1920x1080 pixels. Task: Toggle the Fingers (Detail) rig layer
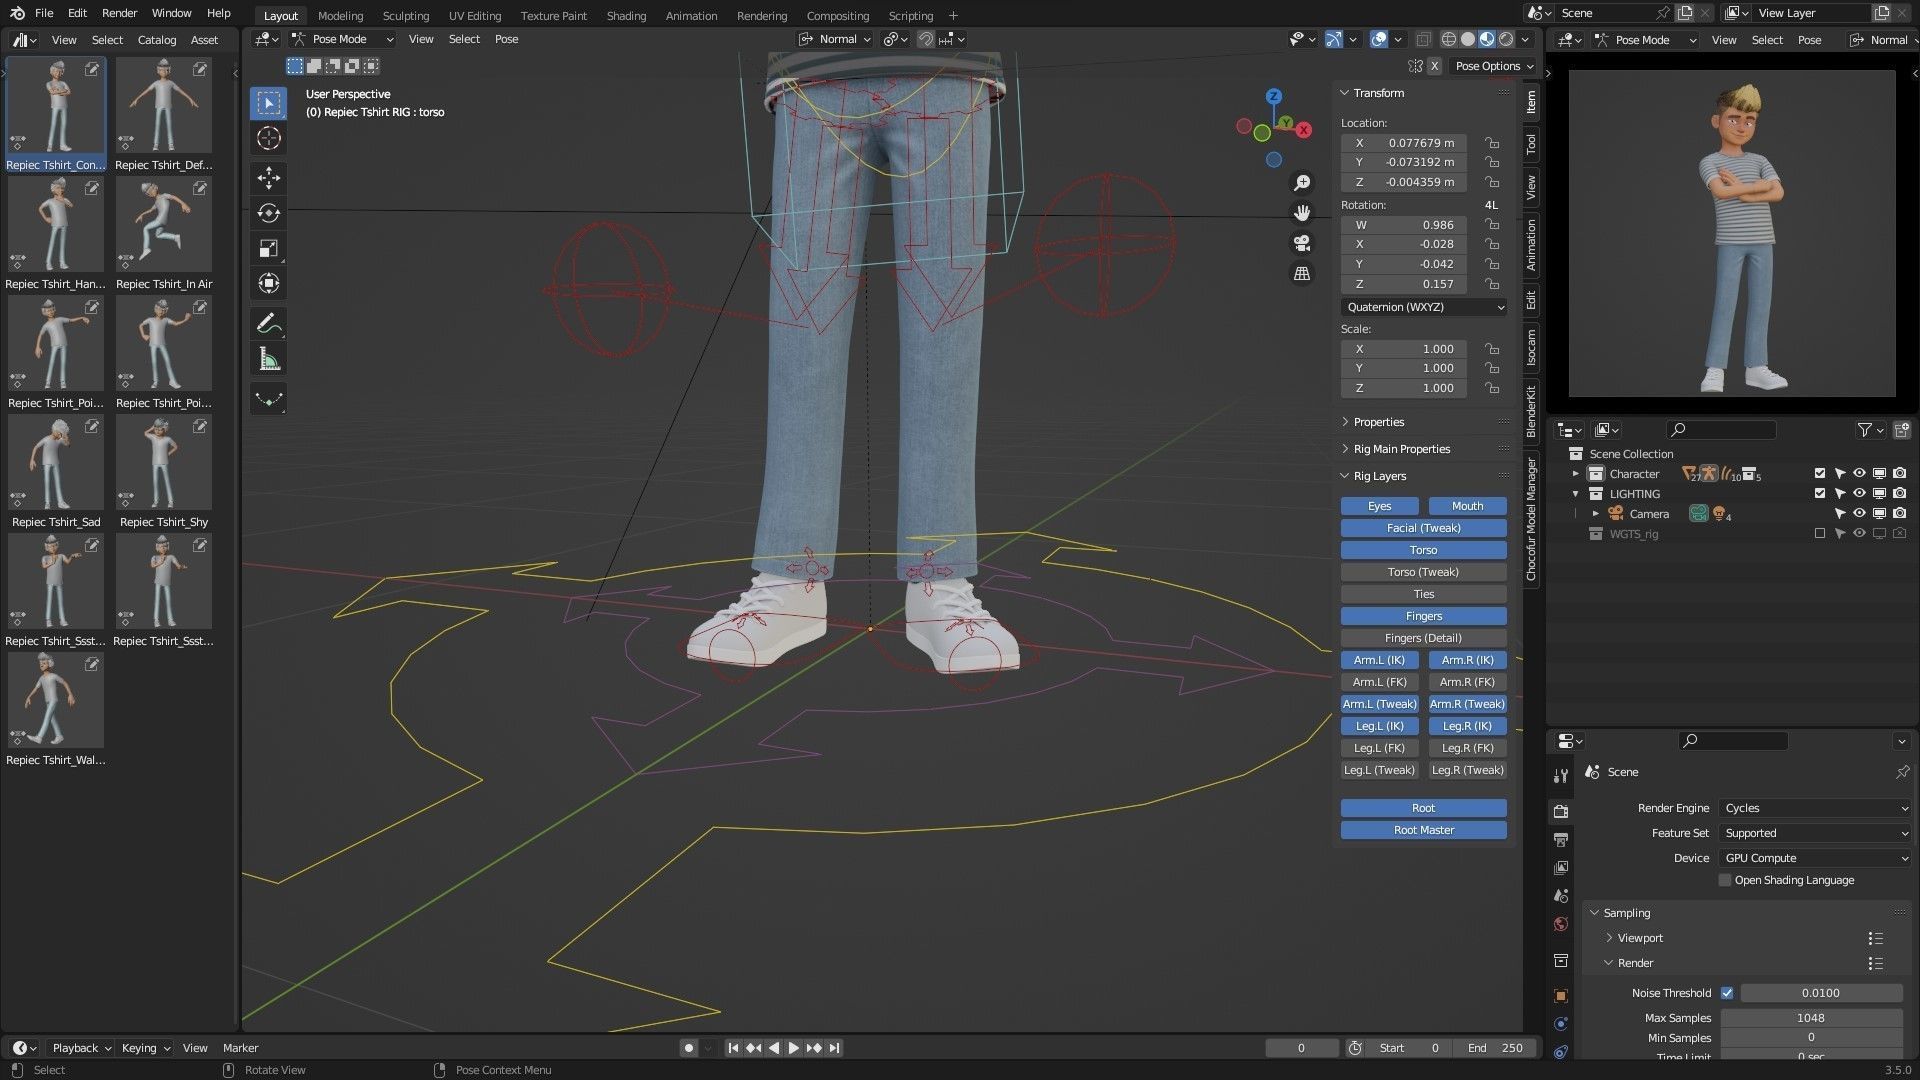(1423, 638)
